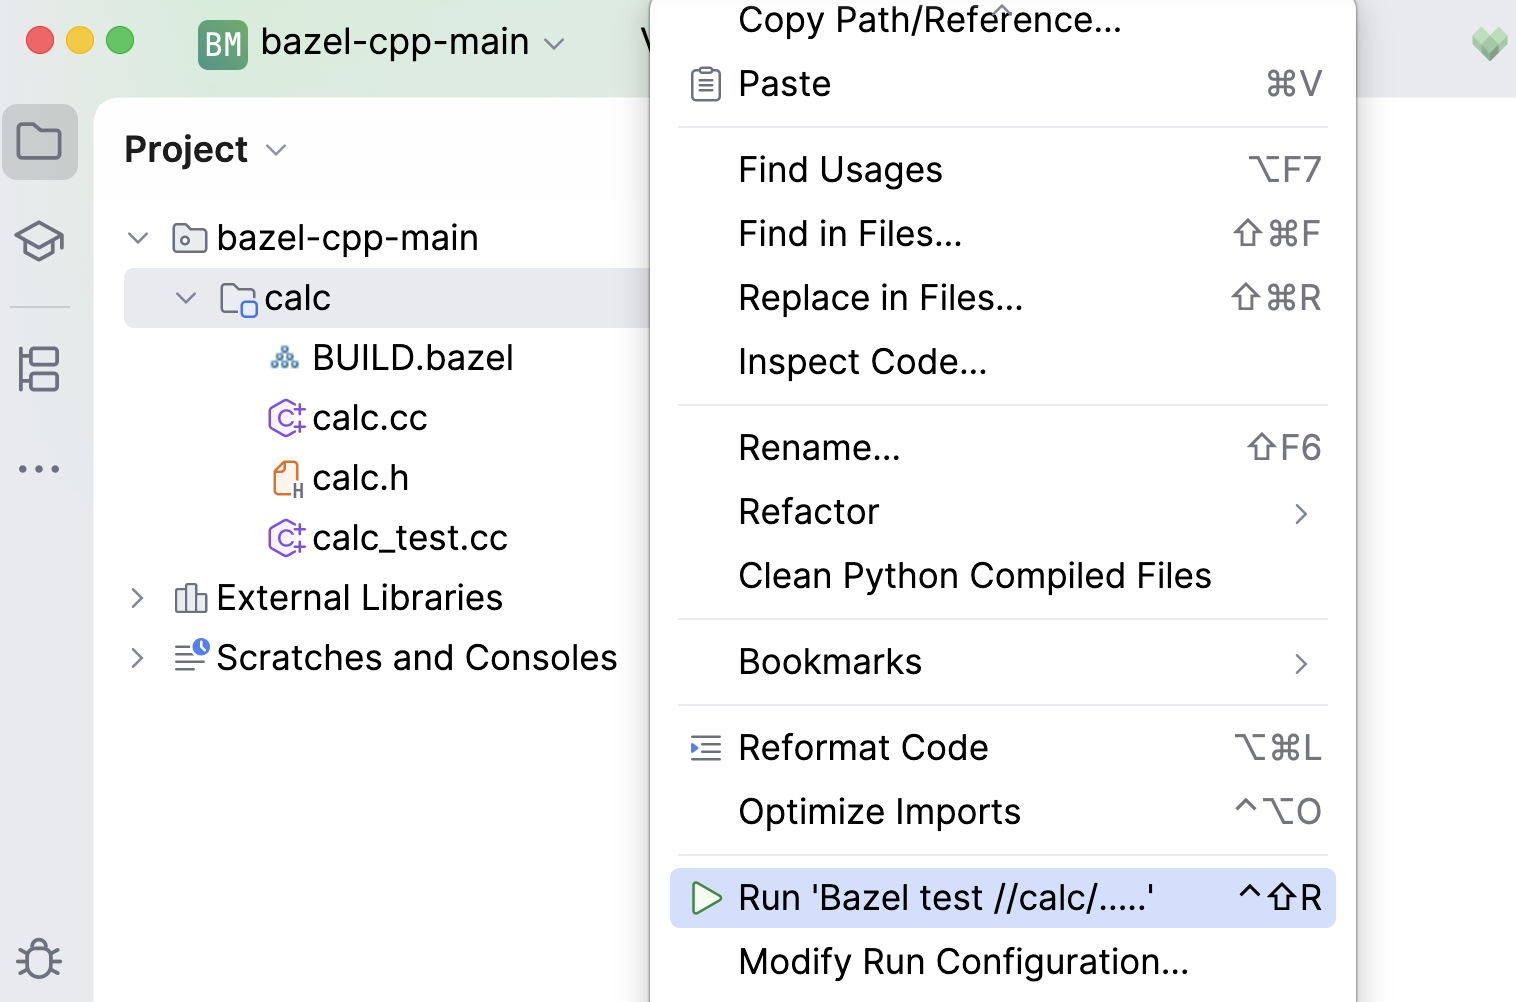Select Find Usages menu item

[x=1003, y=170]
